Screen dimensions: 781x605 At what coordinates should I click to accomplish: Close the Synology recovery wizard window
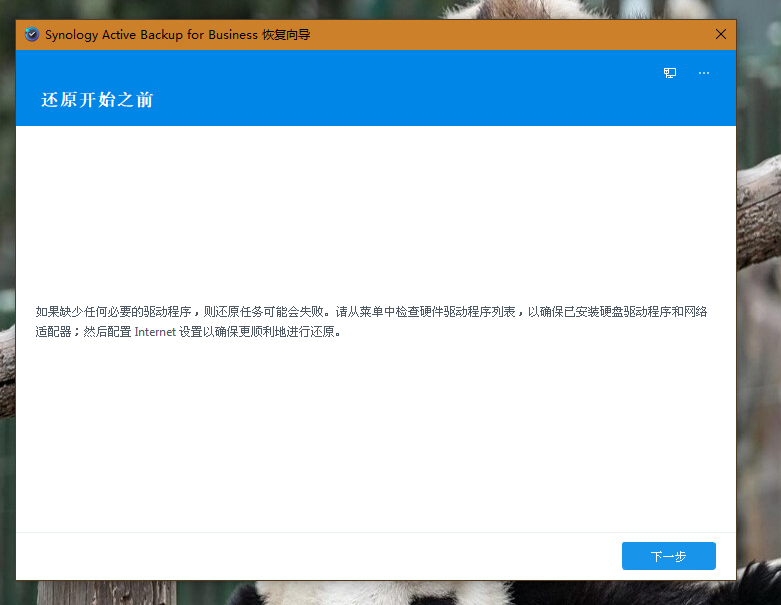pyautogui.click(x=720, y=34)
